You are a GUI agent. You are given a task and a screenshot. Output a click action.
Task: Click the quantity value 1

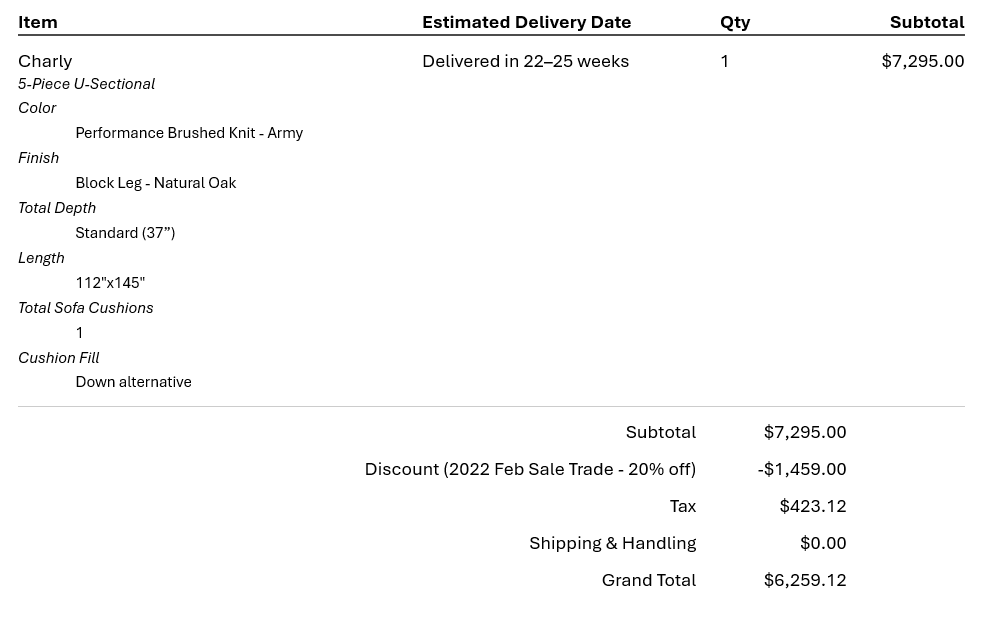pos(725,61)
